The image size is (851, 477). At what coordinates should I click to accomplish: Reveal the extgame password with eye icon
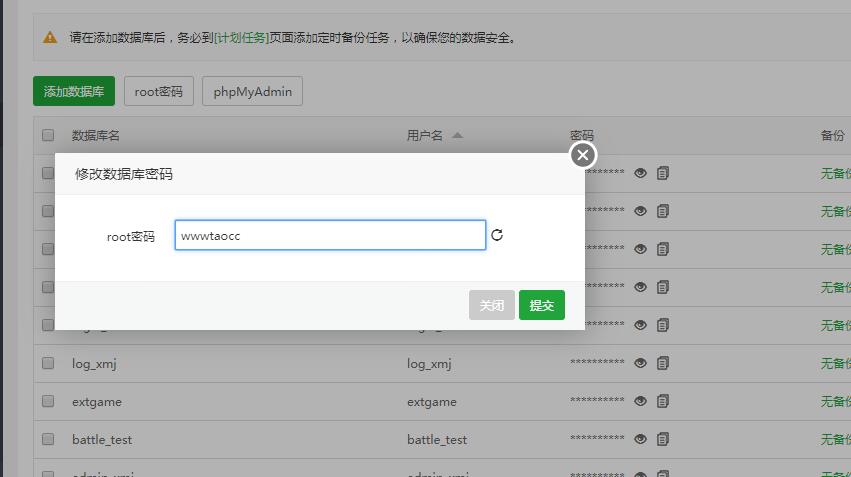tap(640, 401)
